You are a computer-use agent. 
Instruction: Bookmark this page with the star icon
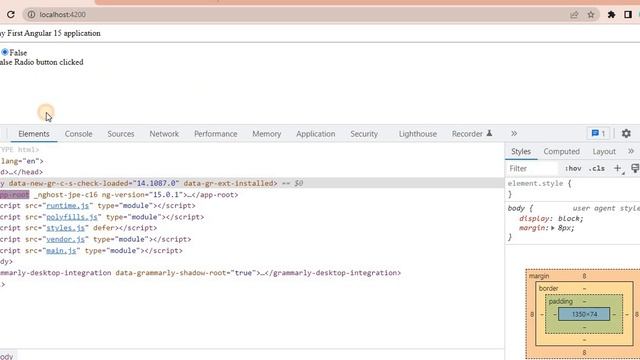[591, 15]
